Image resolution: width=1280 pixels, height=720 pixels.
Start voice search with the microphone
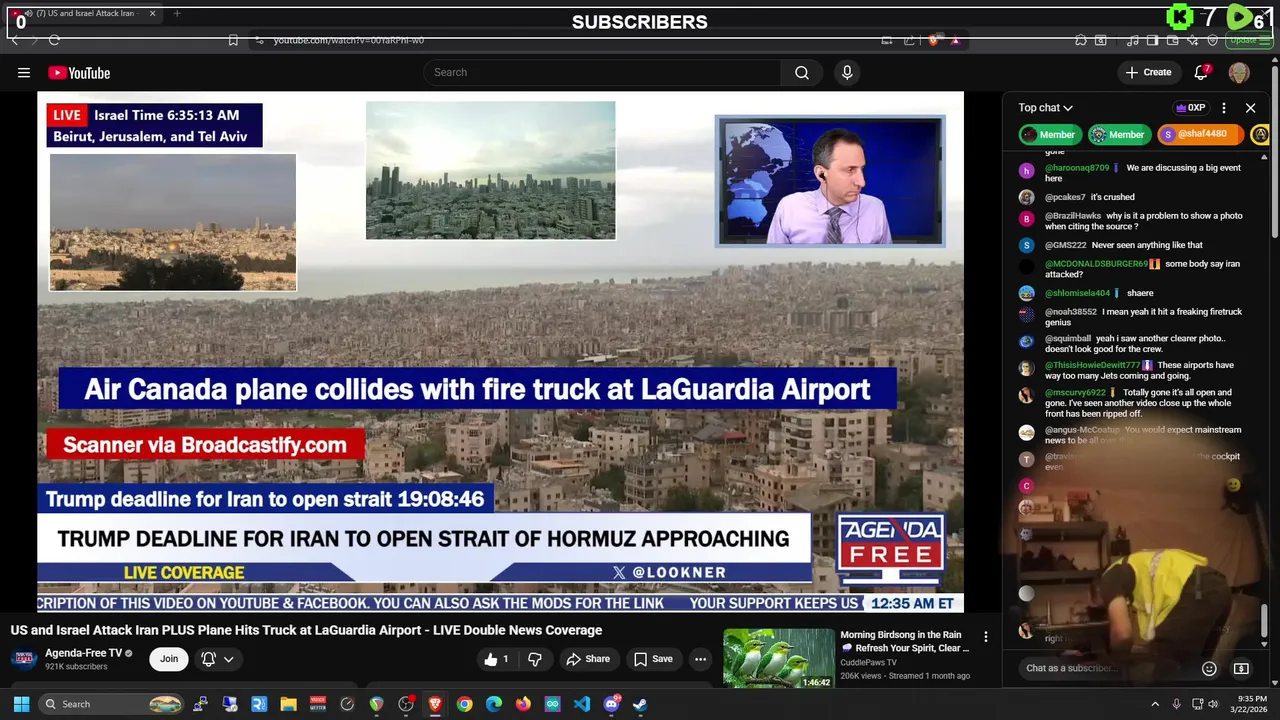[847, 72]
